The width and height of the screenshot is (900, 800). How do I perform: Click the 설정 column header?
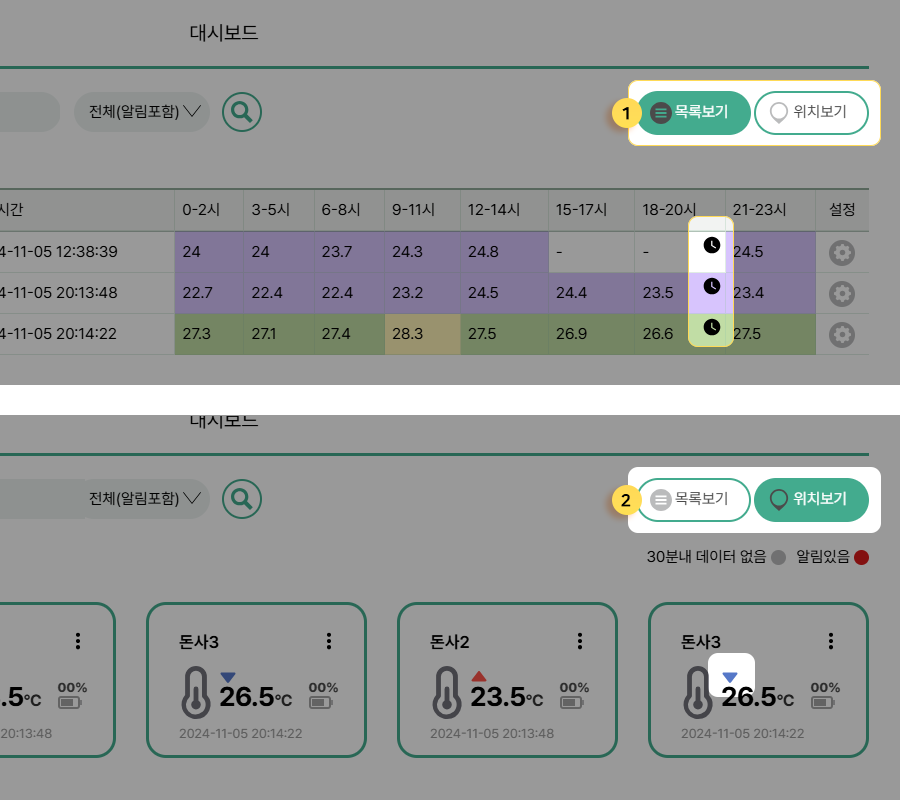[842, 210]
